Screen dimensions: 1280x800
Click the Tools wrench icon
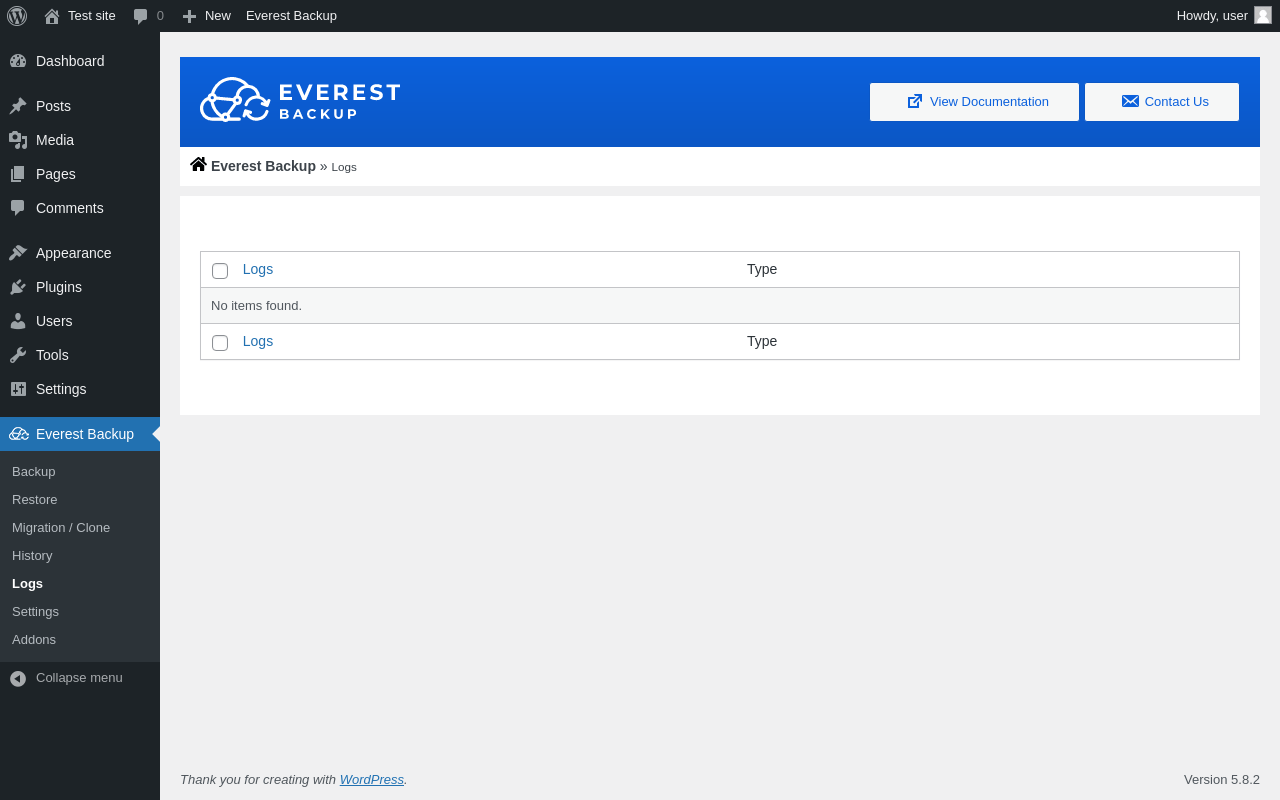pyautogui.click(x=18, y=355)
